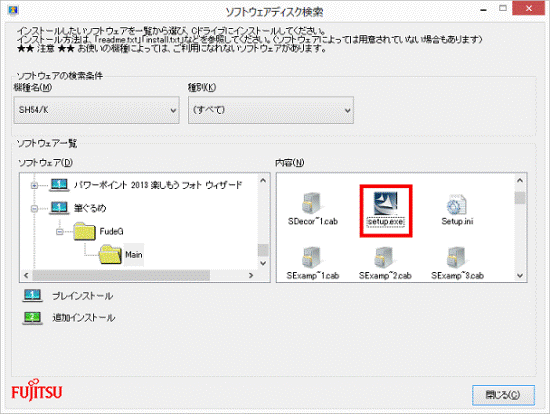Select the Setup.ini file icon
This screenshot has height=414, width=550.
pyautogui.click(x=456, y=204)
